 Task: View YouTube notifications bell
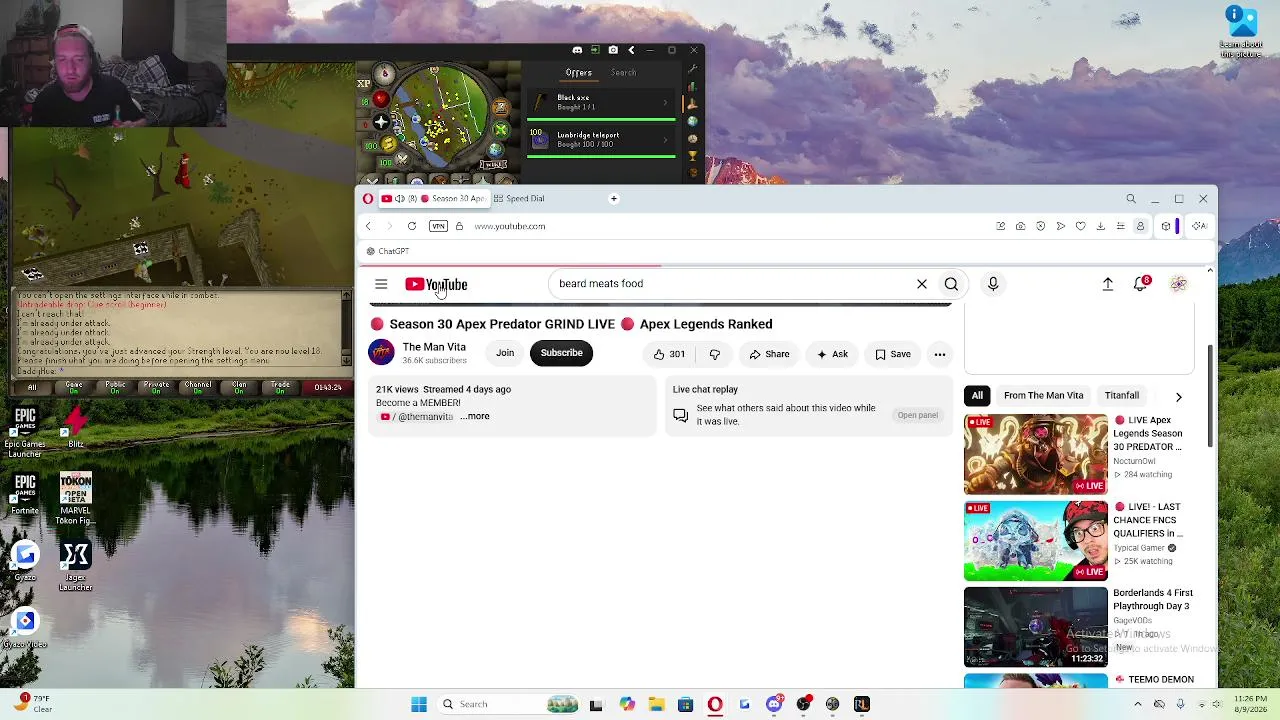point(1141,284)
